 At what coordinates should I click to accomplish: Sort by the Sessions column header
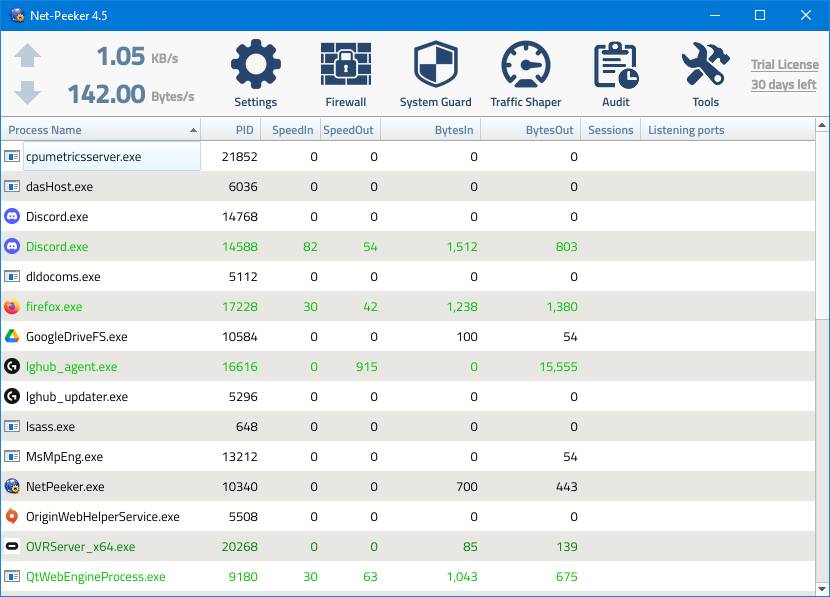[611, 130]
